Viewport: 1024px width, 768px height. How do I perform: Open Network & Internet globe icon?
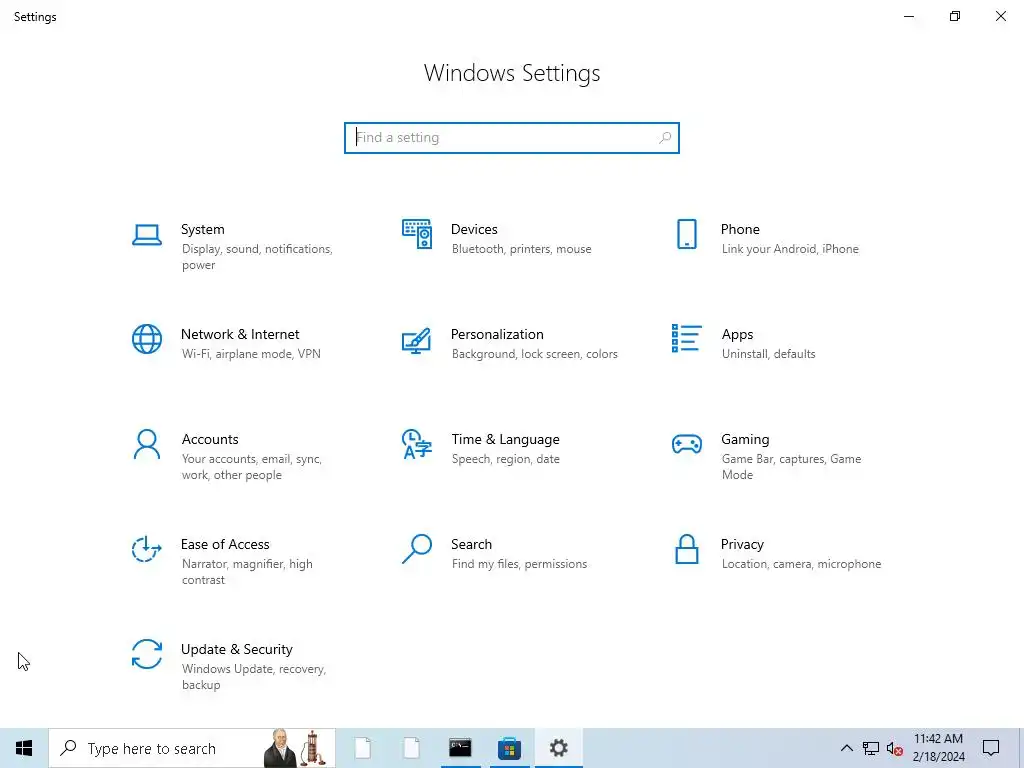pos(147,339)
